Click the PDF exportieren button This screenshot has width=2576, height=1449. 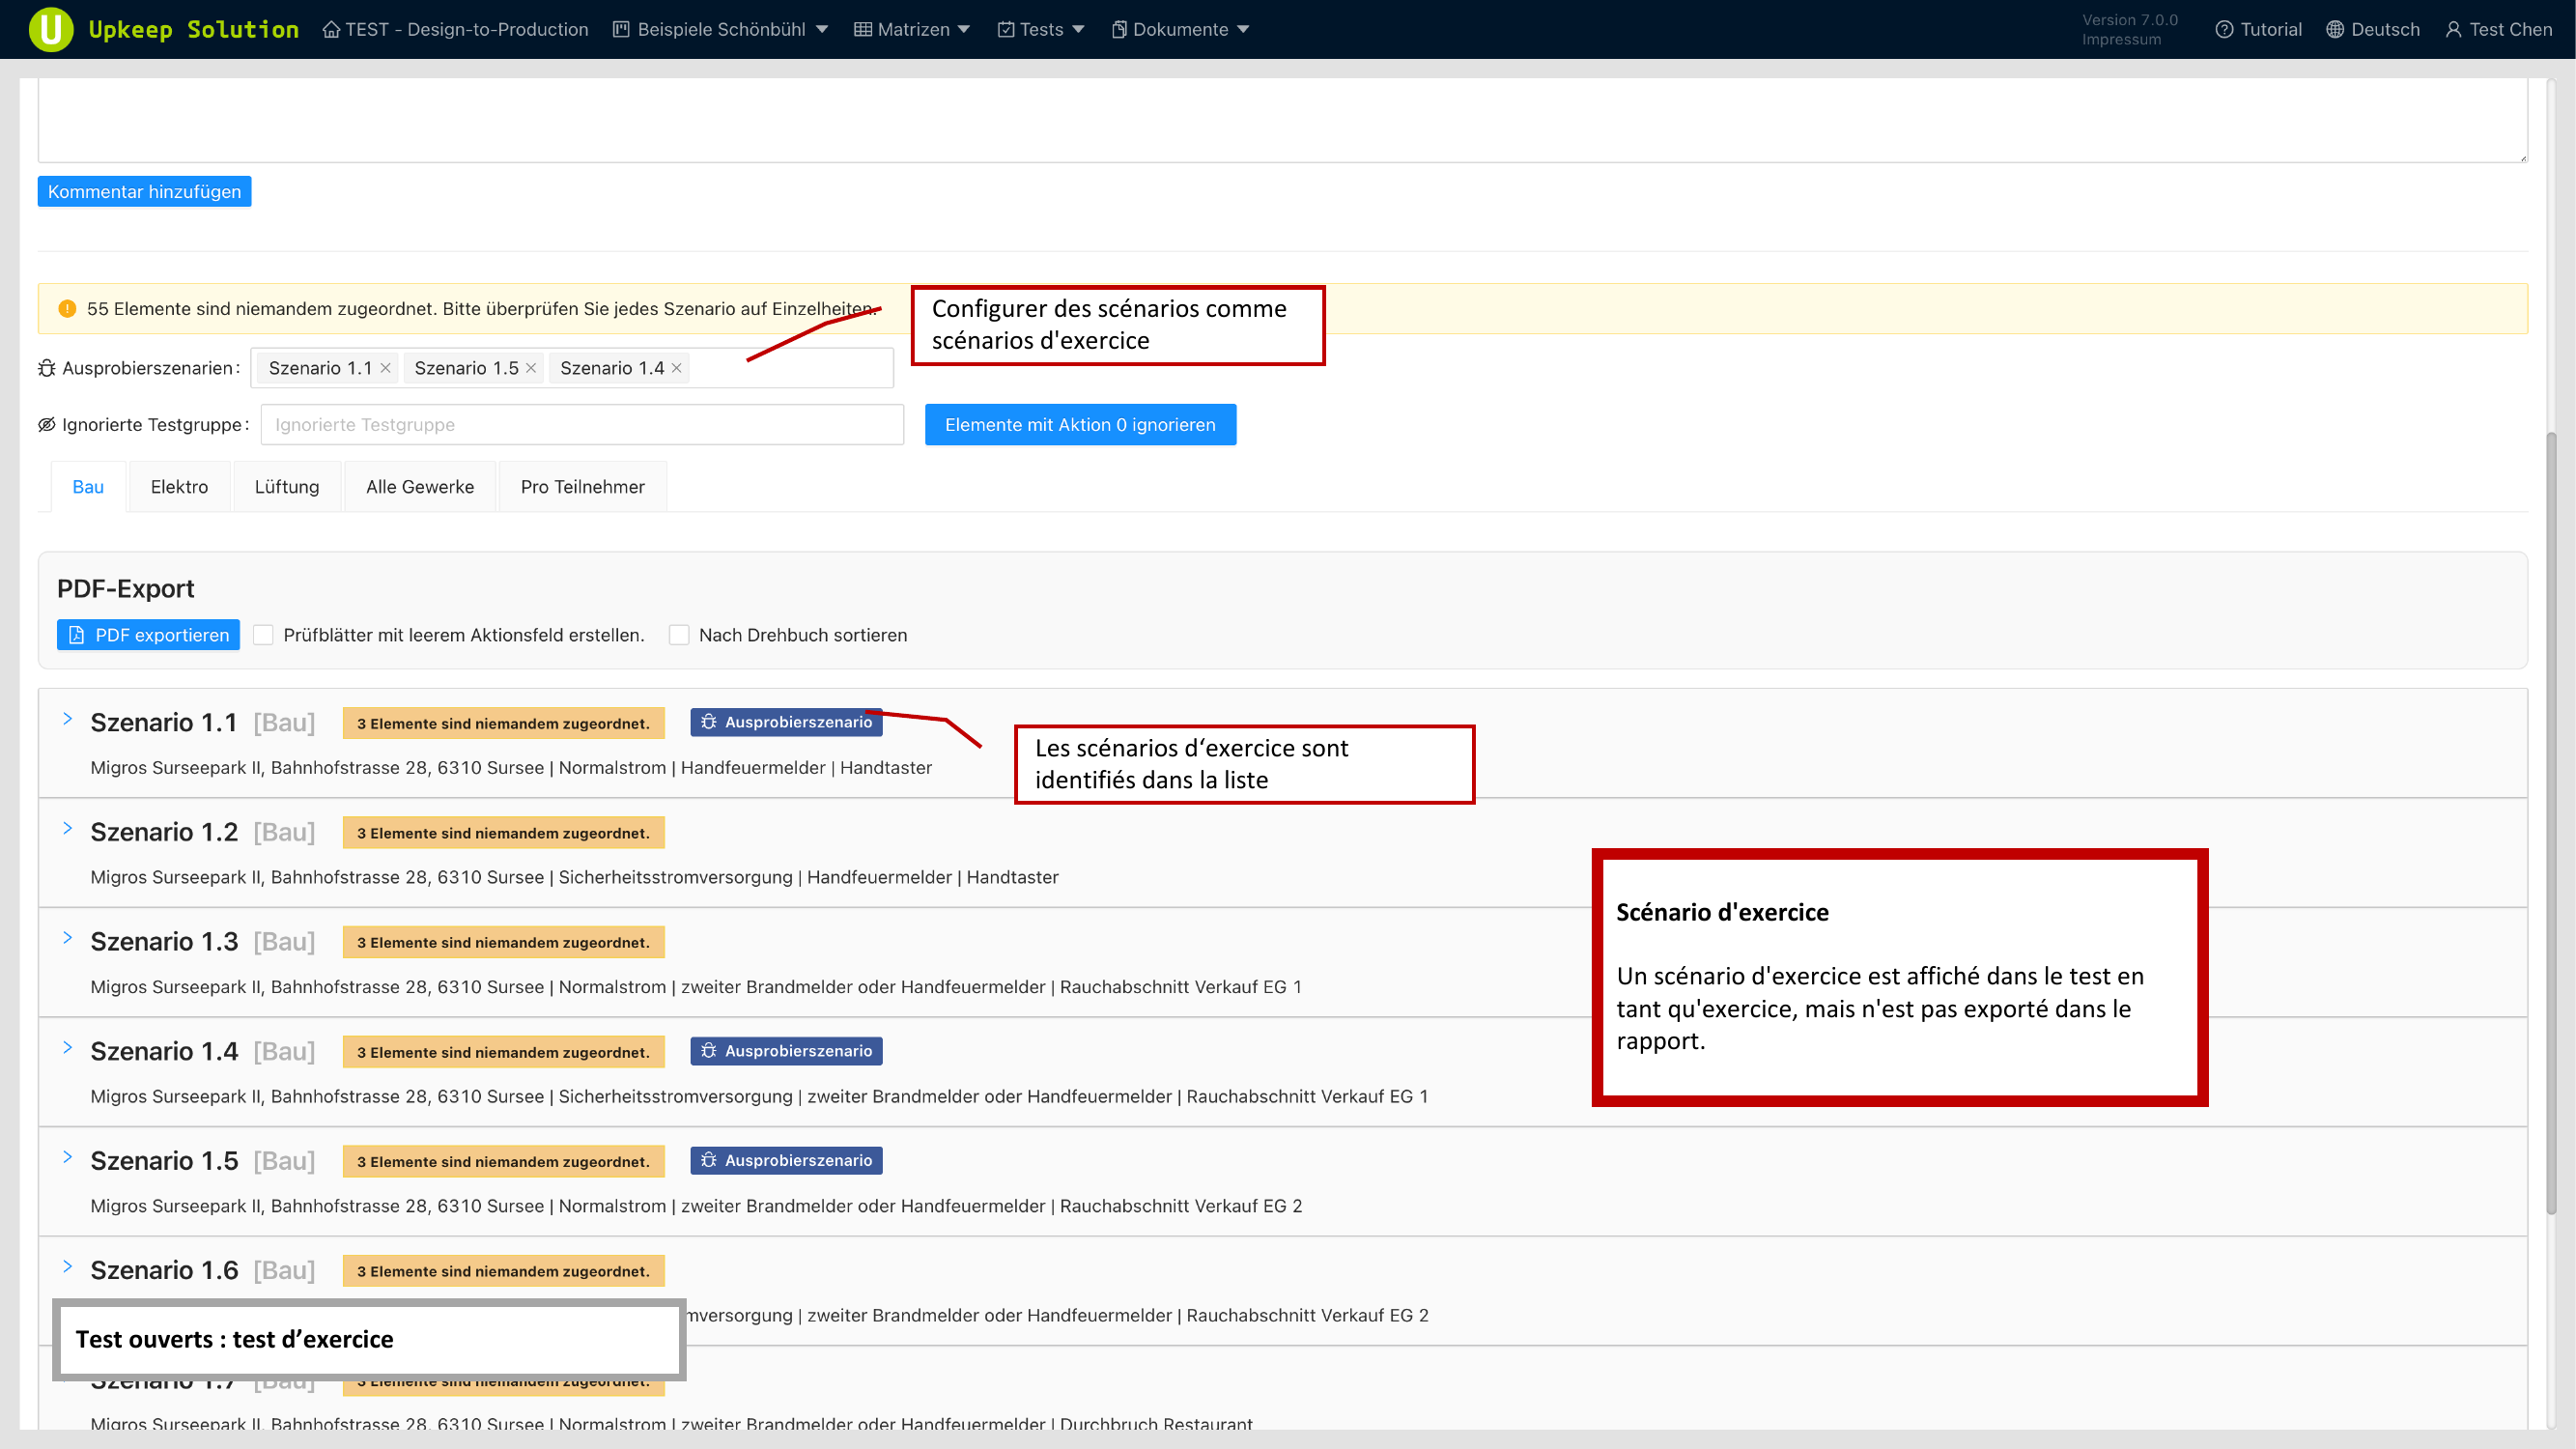point(148,635)
